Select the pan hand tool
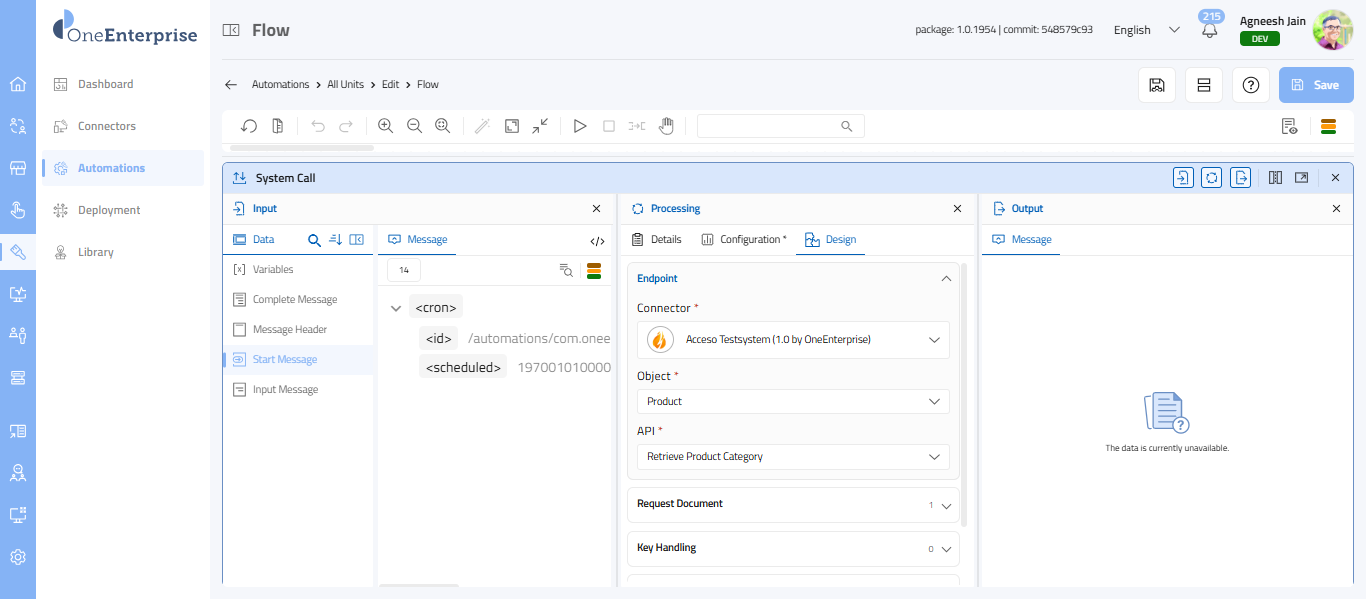Screen dimensions: 1366x599 tap(666, 126)
